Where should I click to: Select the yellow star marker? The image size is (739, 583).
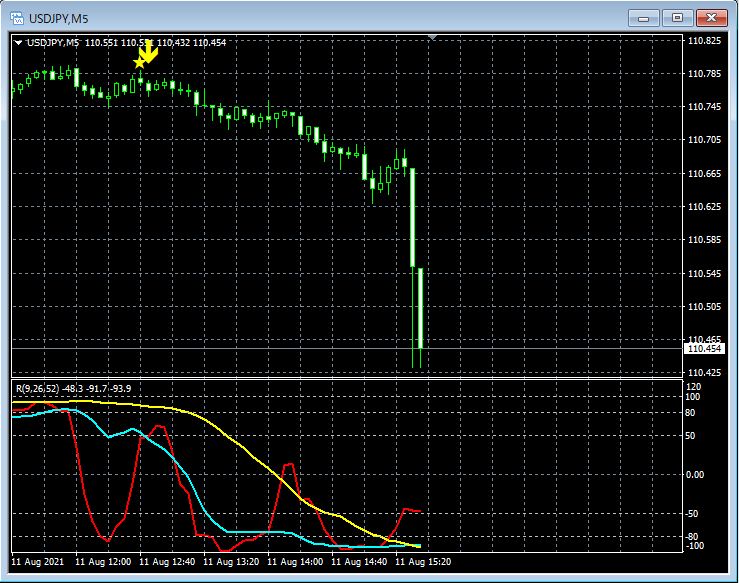click(139, 63)
